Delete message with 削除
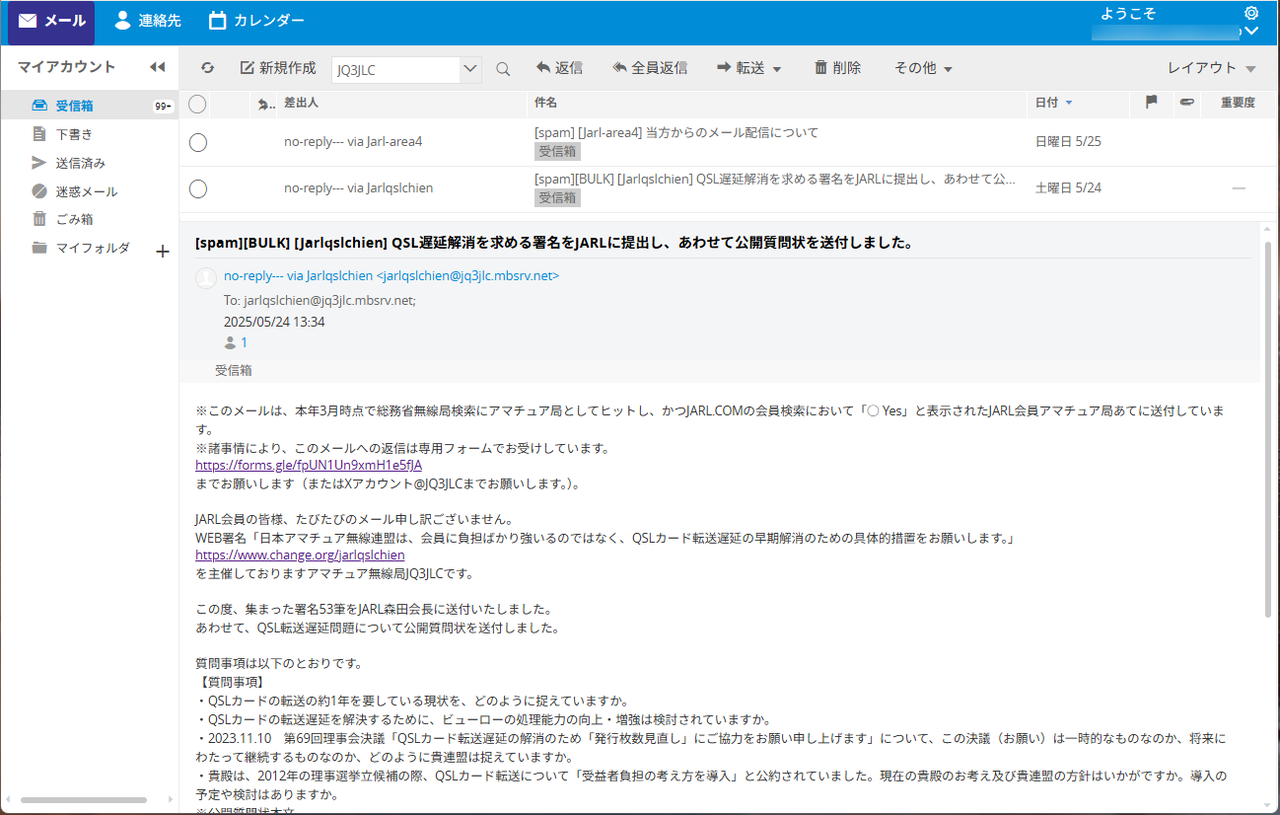This screenshot has height=815, width=1280. tap(837, 68)
